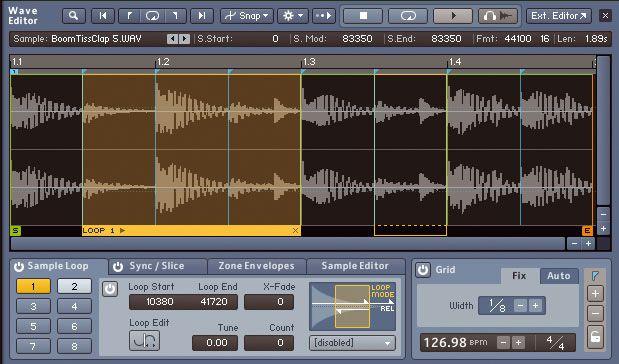This screenshot has width=619, height=364.
Task: Select the Auto grid tab
Action: click(559, 276)
